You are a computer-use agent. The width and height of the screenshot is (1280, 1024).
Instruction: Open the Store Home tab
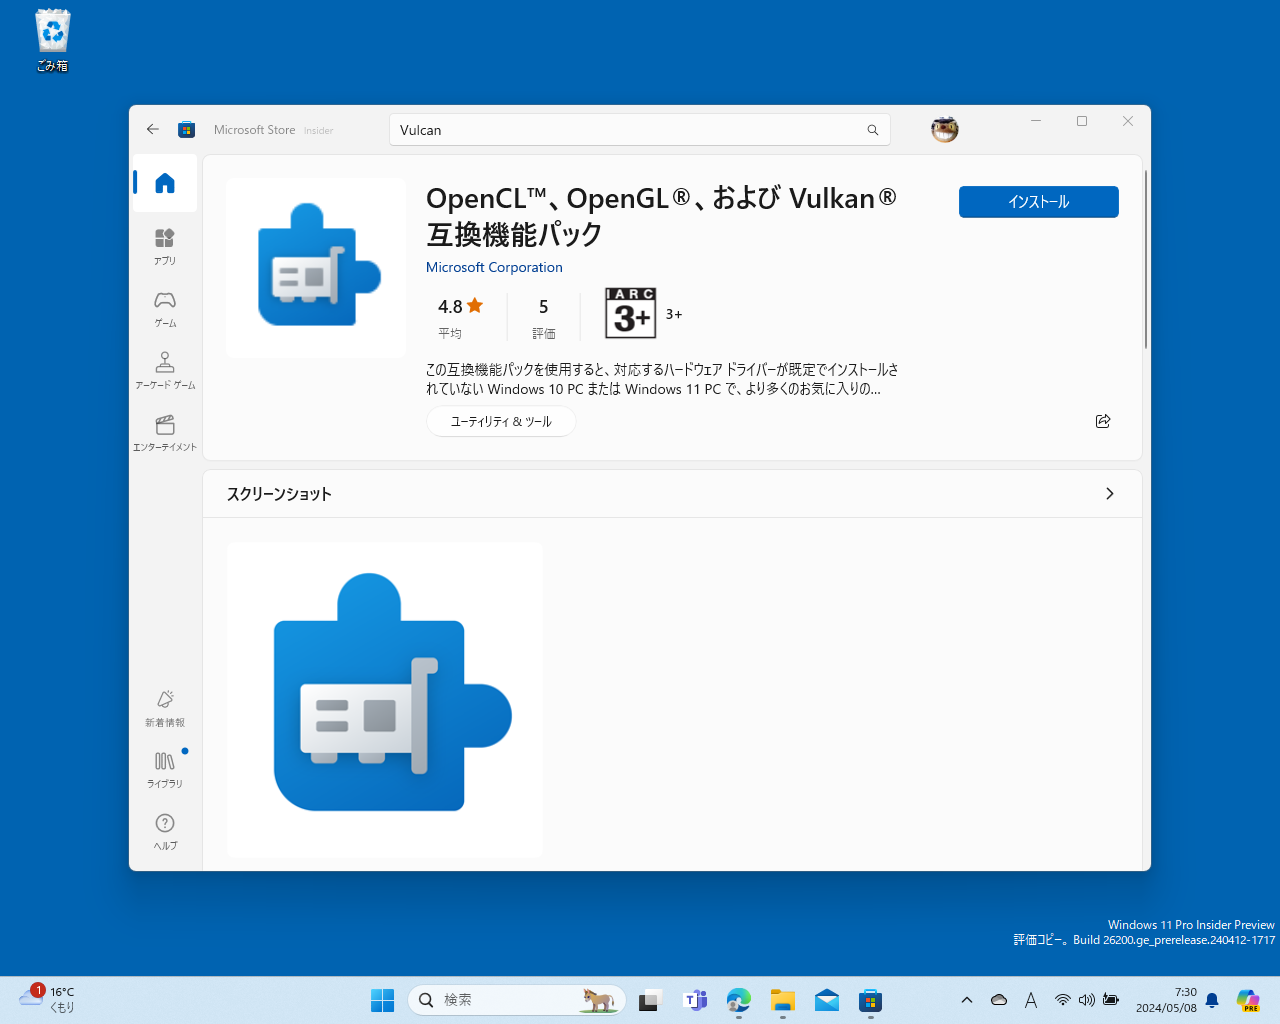pyautogui.click(x=165, y=183)
